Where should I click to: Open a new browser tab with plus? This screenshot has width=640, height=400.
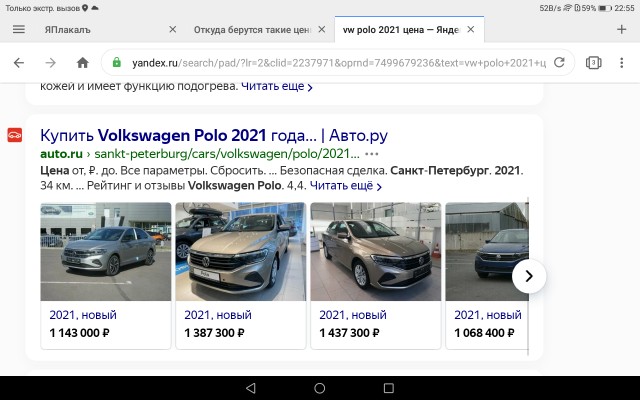621,29
